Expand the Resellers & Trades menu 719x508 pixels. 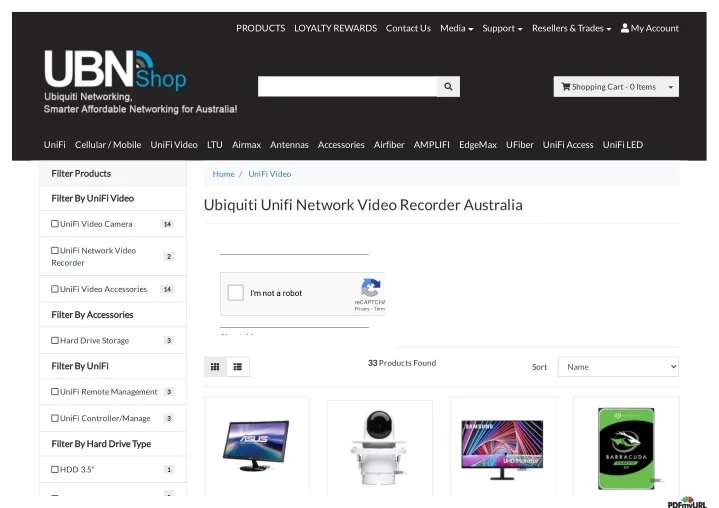click(571, 28)
